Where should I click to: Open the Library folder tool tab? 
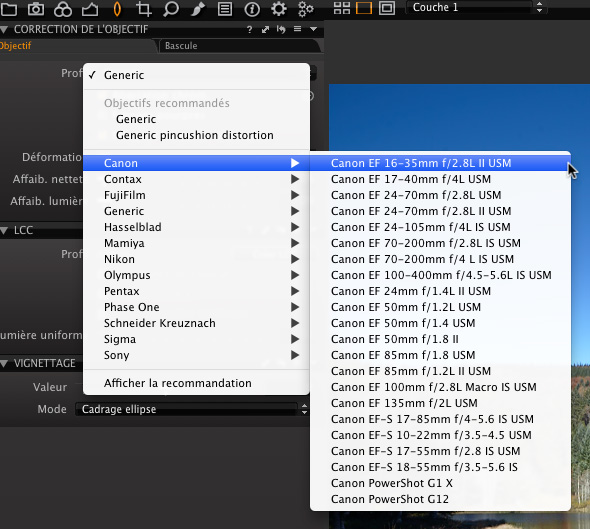coord(9,9)
